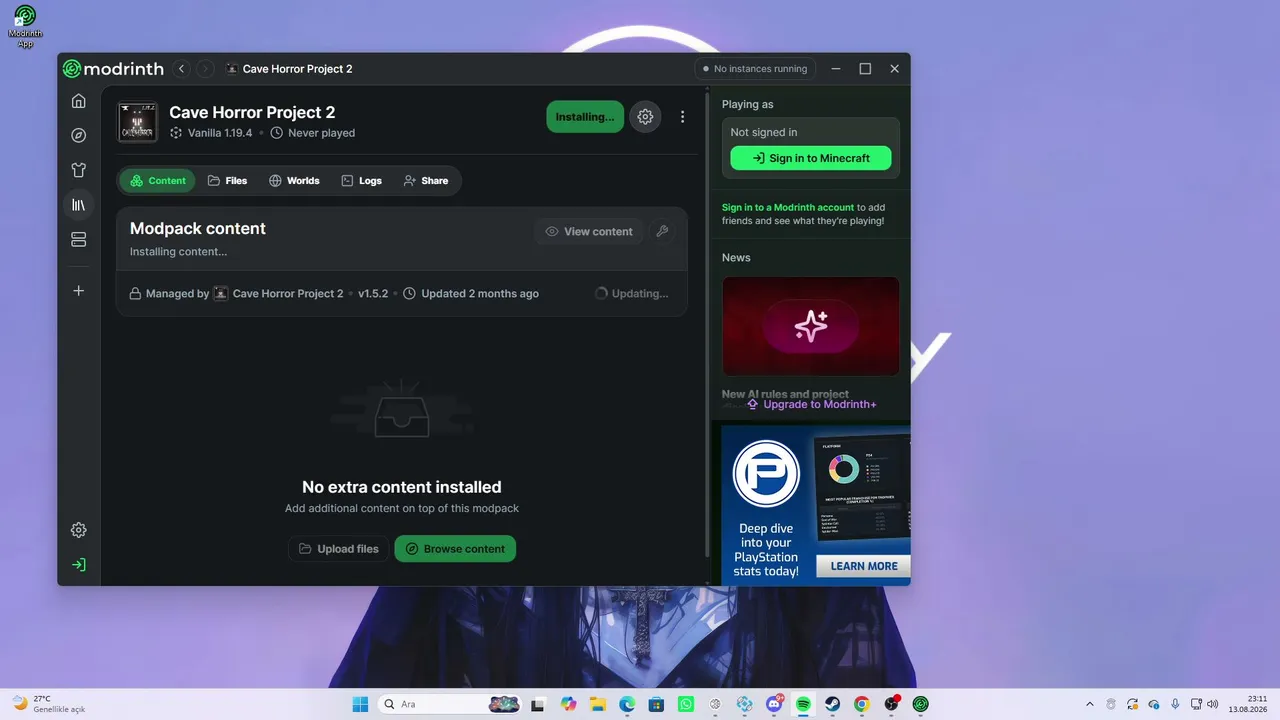Click the Modrinth icon in the taskbar
This screenshot has height=720, width=1280.
tap(920, 704)
